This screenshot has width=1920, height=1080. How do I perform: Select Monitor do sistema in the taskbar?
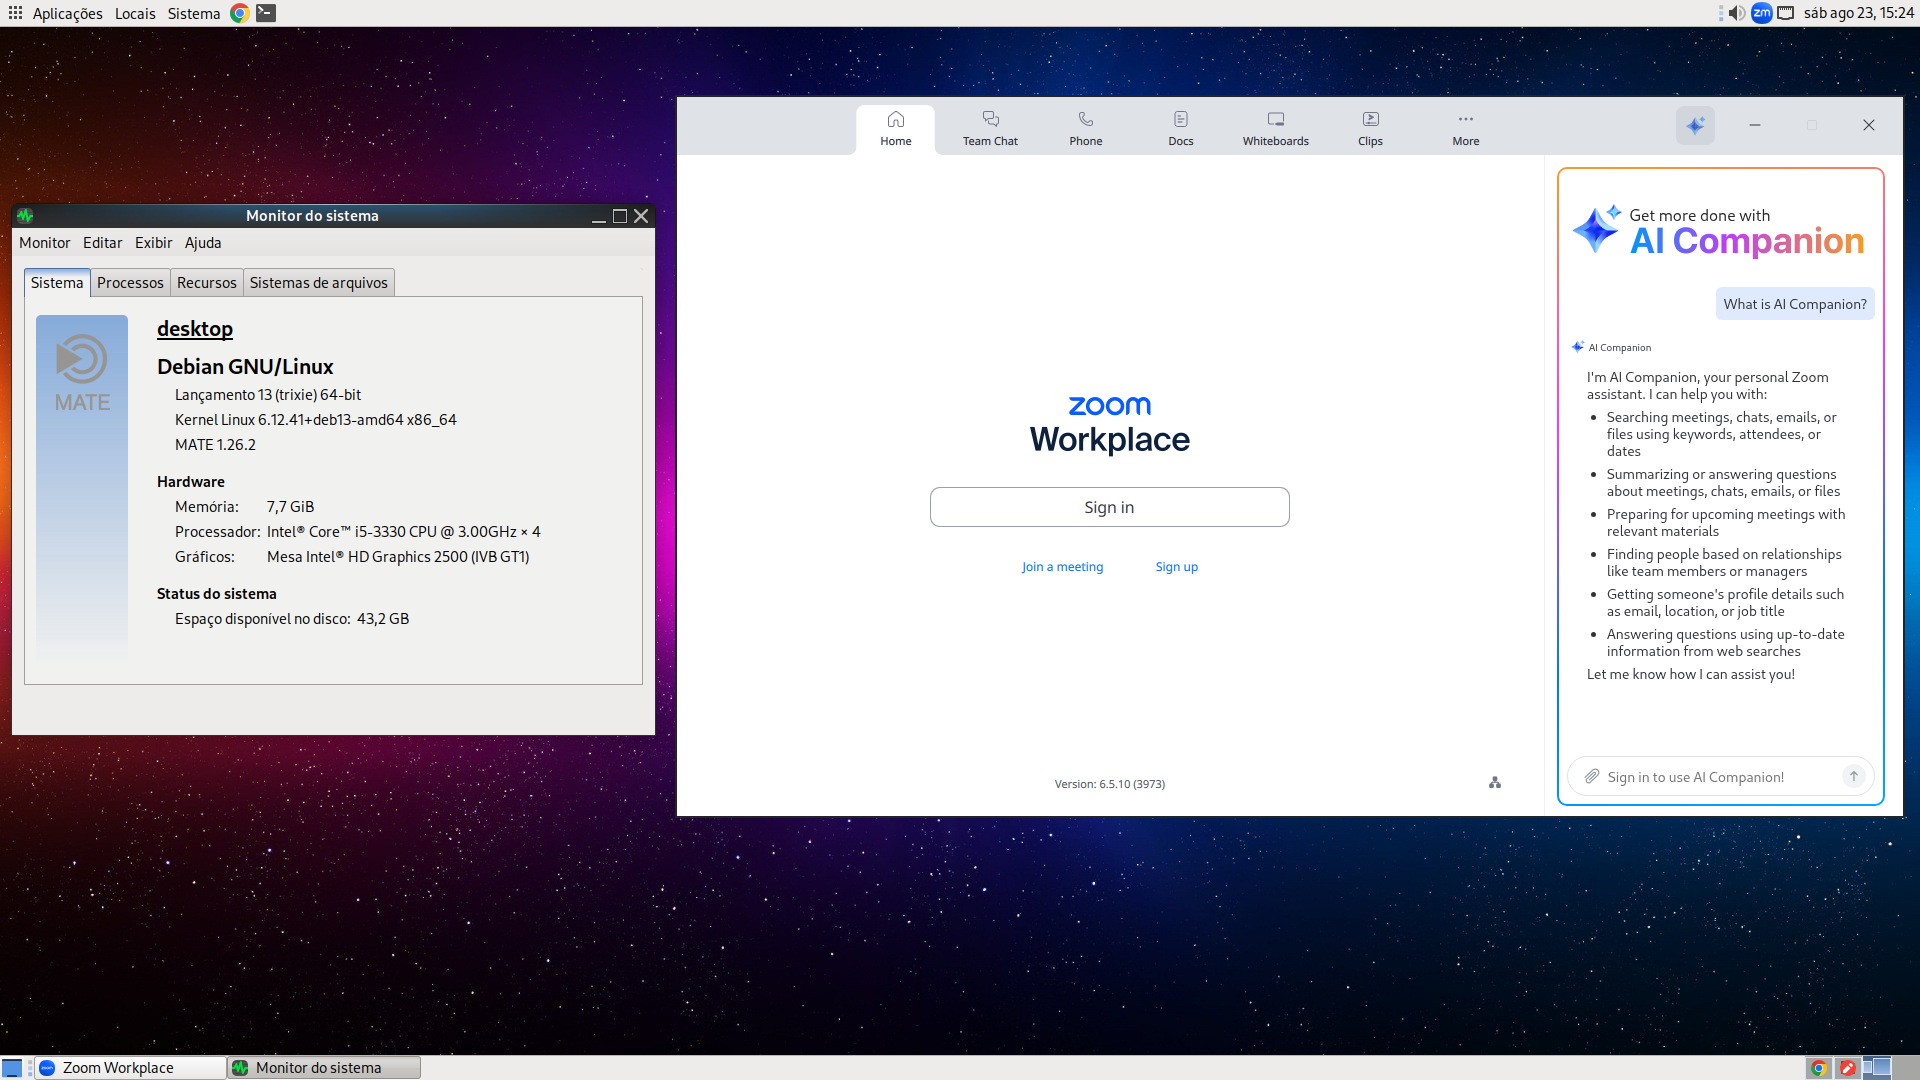324,1068
